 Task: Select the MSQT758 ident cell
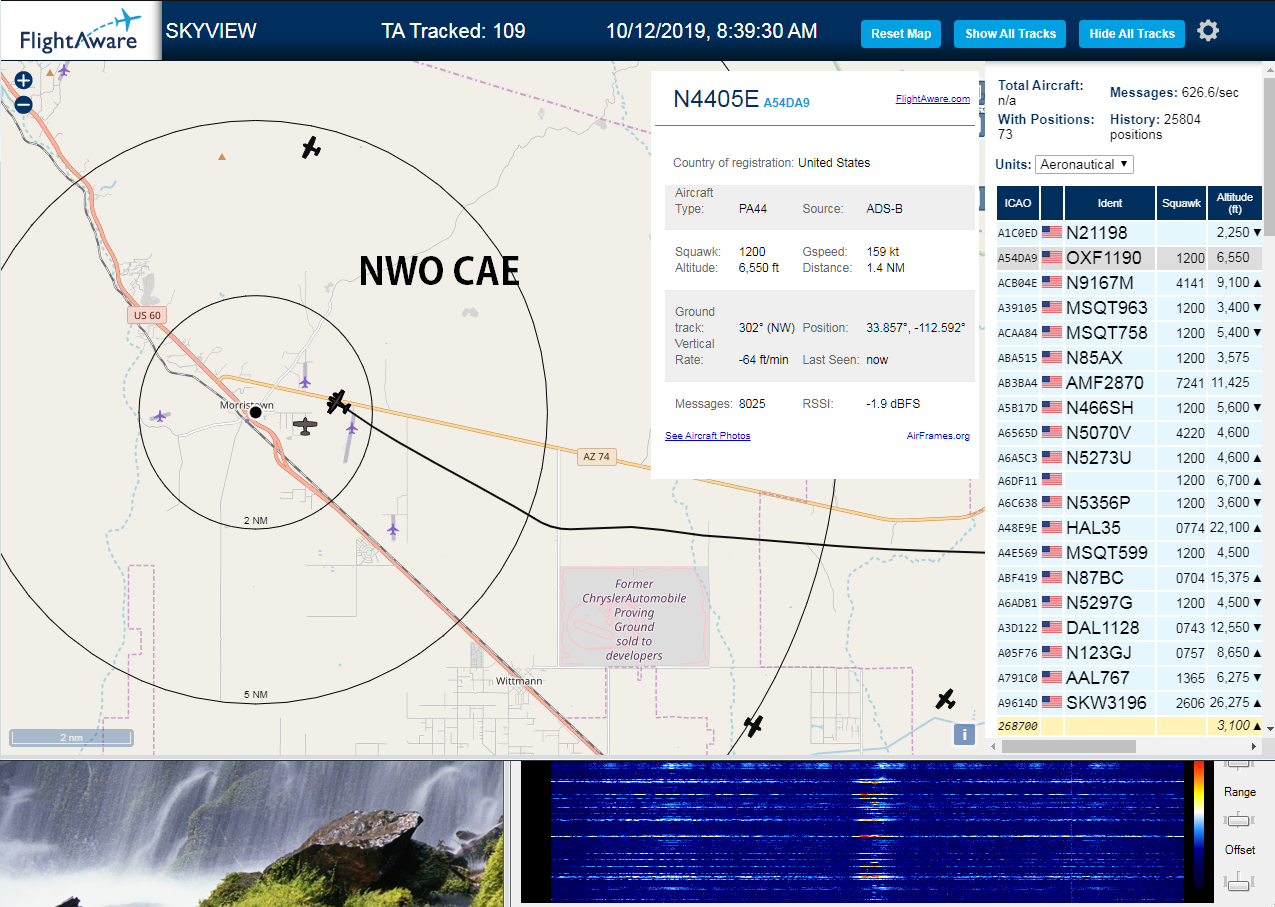coord(1110,332)
